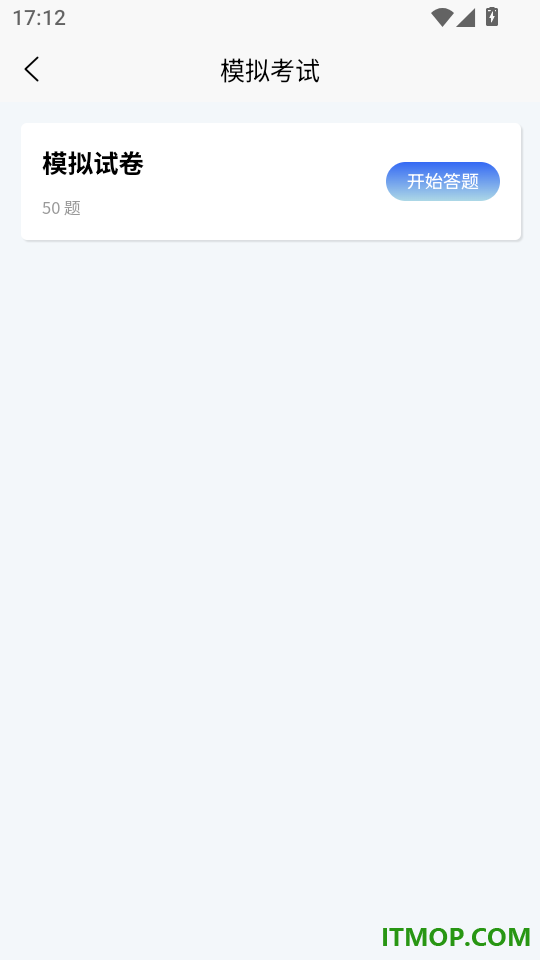
Task: Click the 模拟考试 page title
Action: point(270,71)
